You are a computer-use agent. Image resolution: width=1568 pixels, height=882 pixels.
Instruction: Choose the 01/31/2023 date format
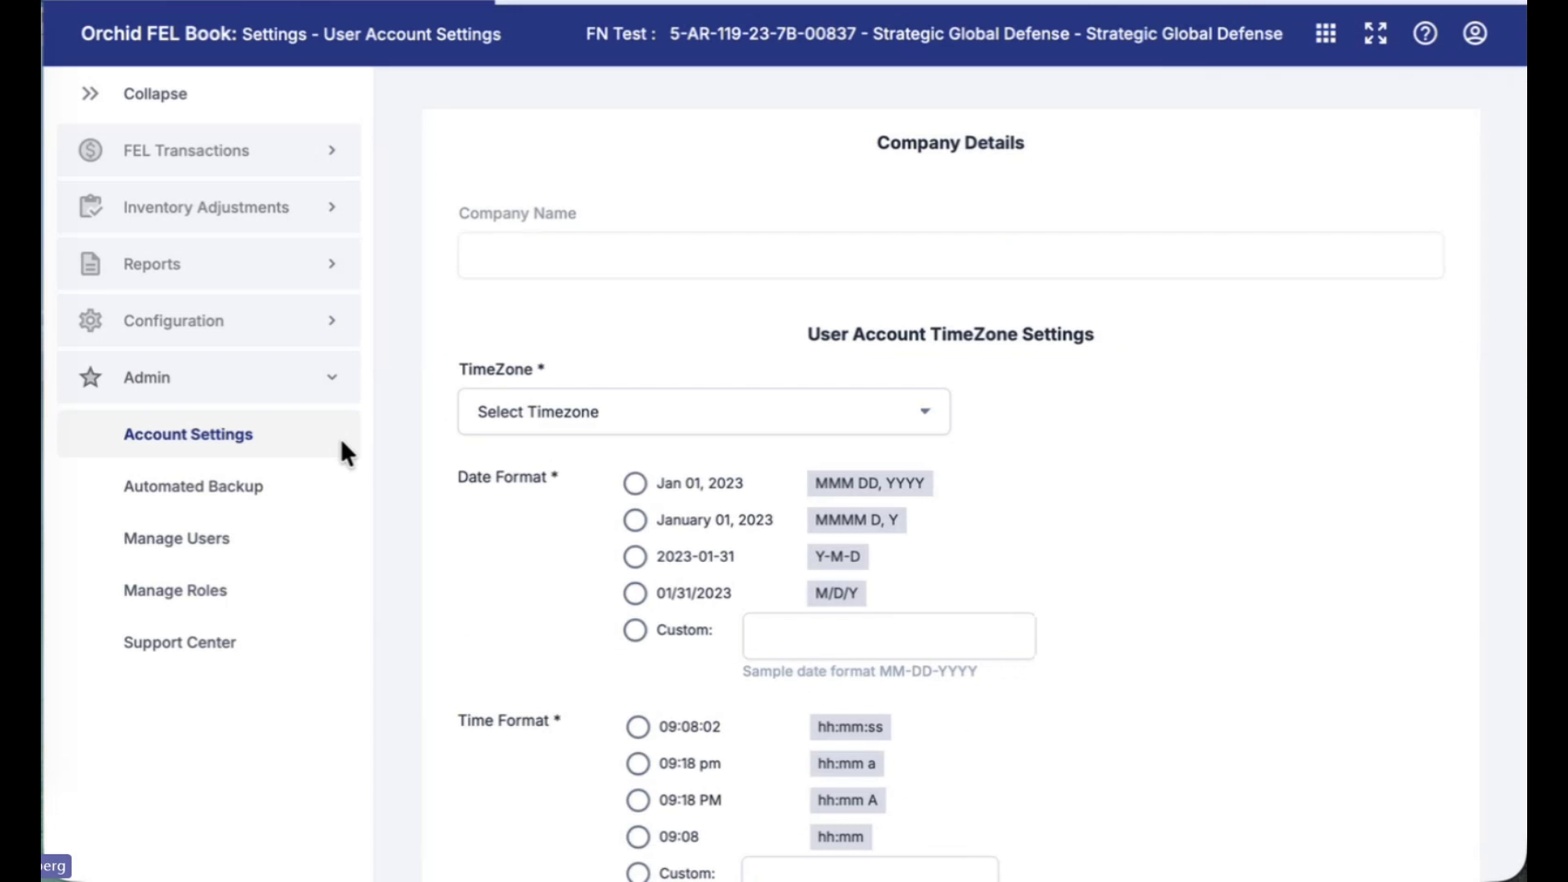[635, 593]
